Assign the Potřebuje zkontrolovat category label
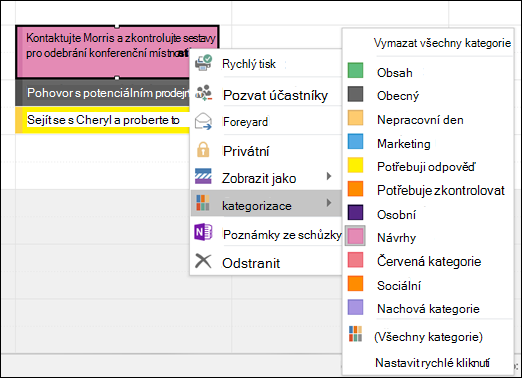 pos(441,190)
